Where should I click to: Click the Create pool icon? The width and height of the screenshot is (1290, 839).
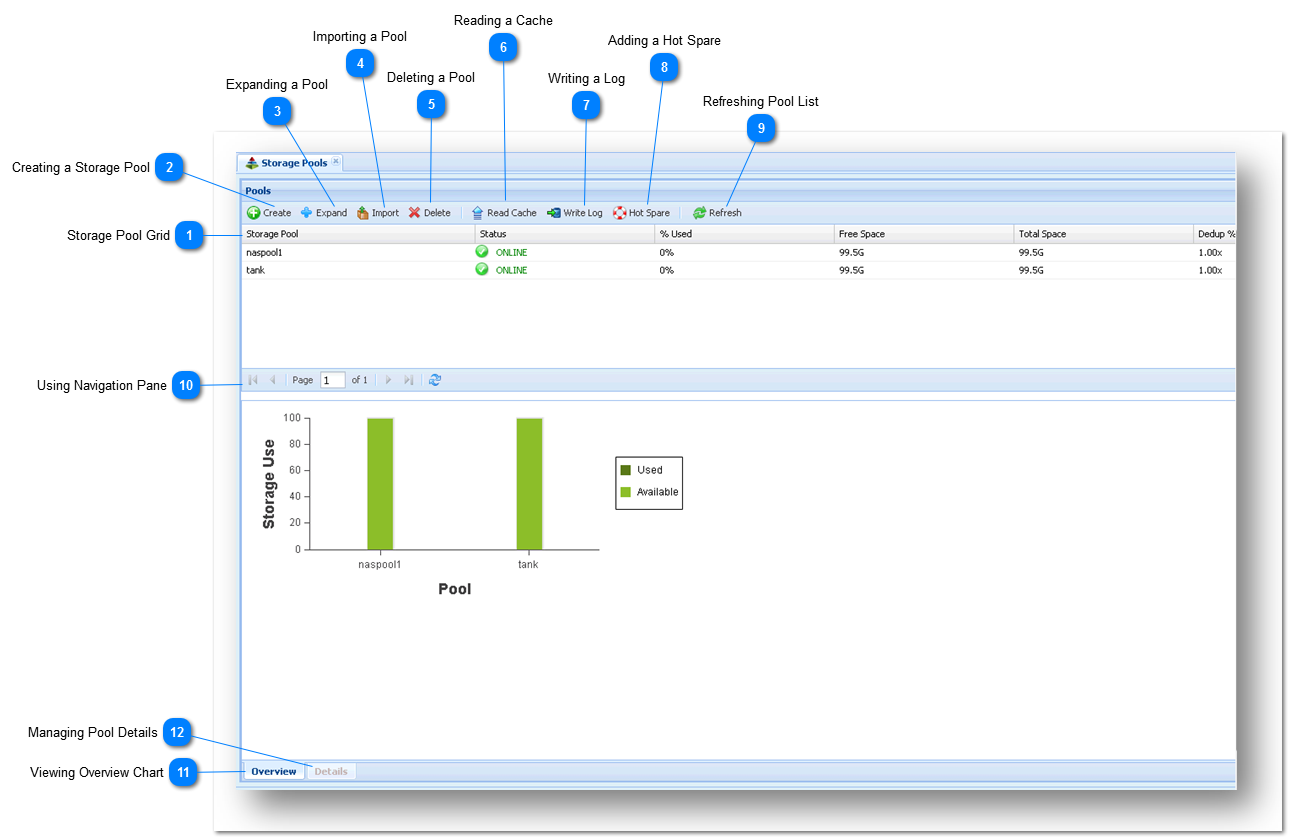tap(255, 212)
